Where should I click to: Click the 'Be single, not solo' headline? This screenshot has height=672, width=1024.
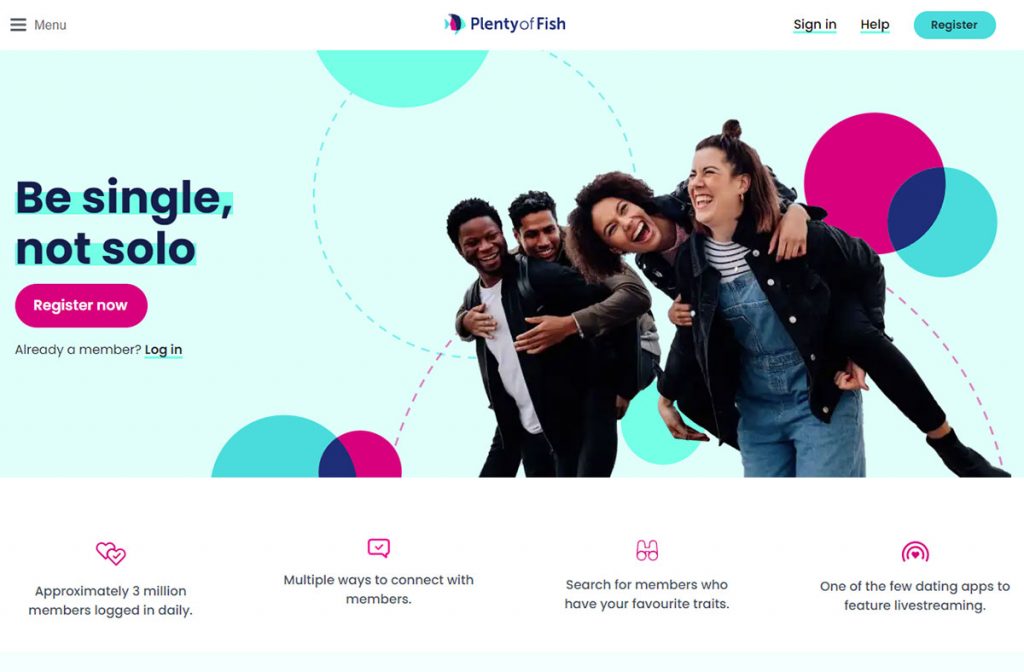pos(124,222)
